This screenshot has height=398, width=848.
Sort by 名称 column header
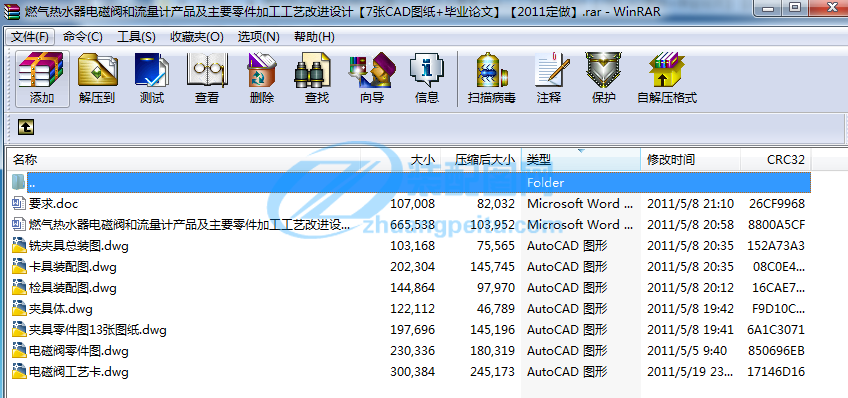tap(184, 160)
